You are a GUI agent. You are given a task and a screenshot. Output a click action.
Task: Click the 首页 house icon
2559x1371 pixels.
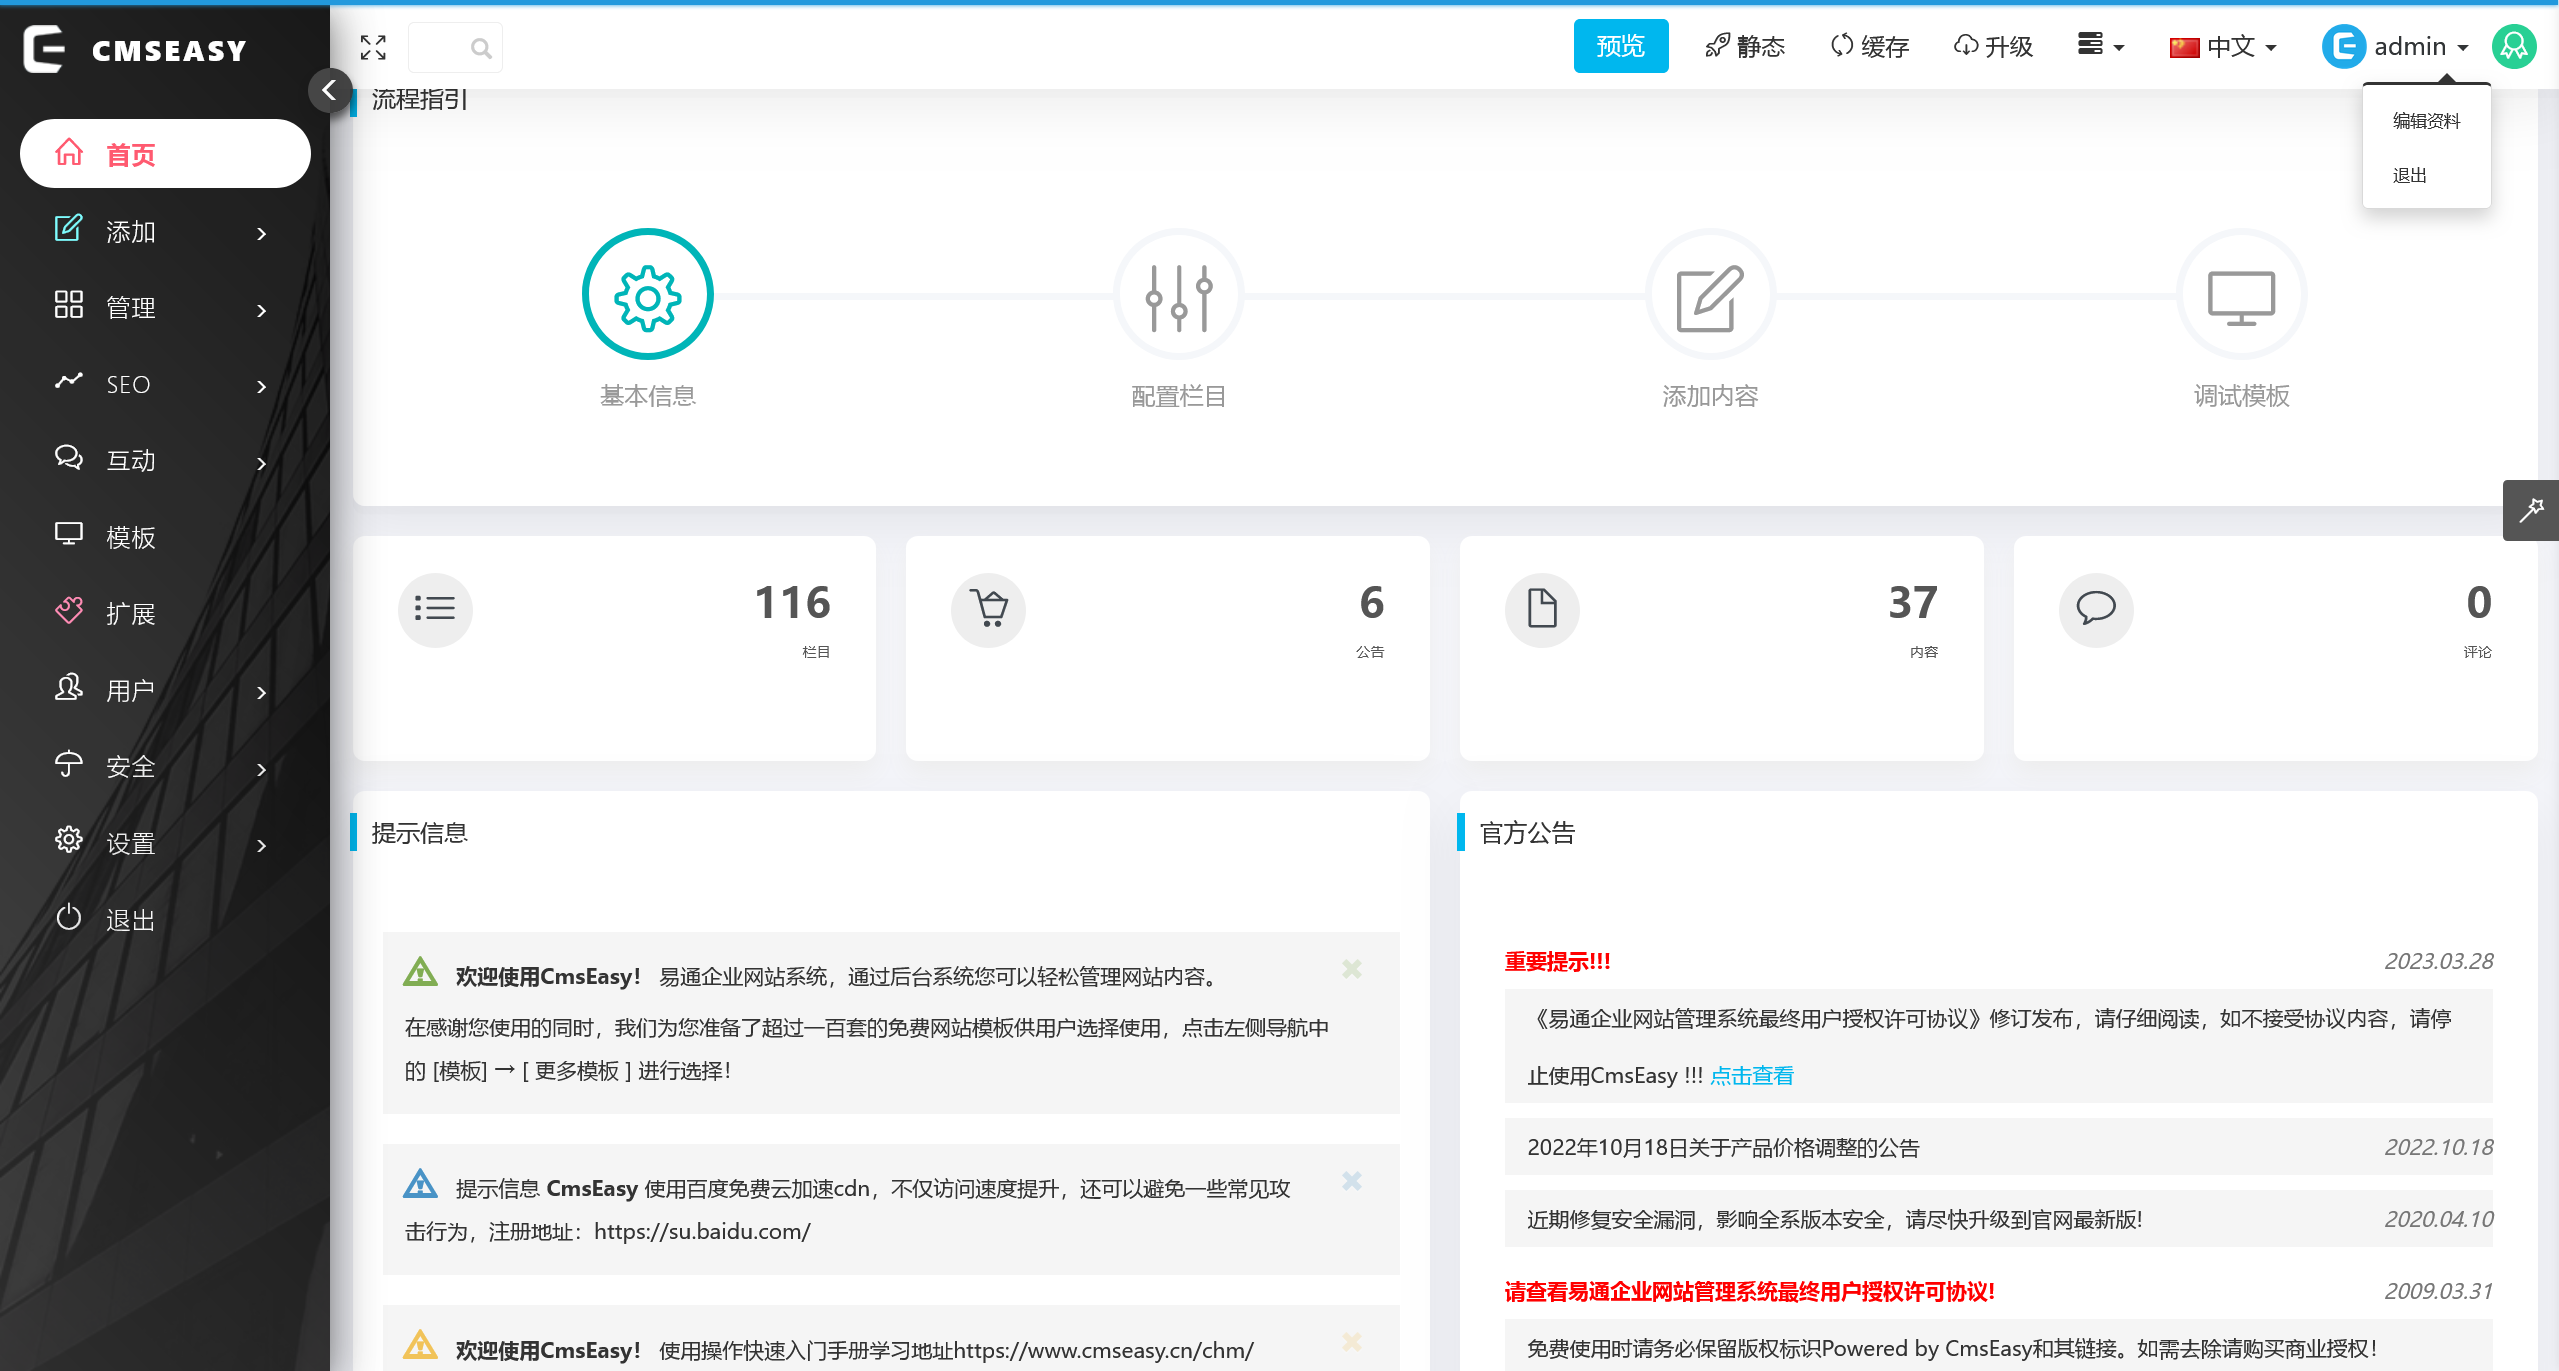(69, 153)
